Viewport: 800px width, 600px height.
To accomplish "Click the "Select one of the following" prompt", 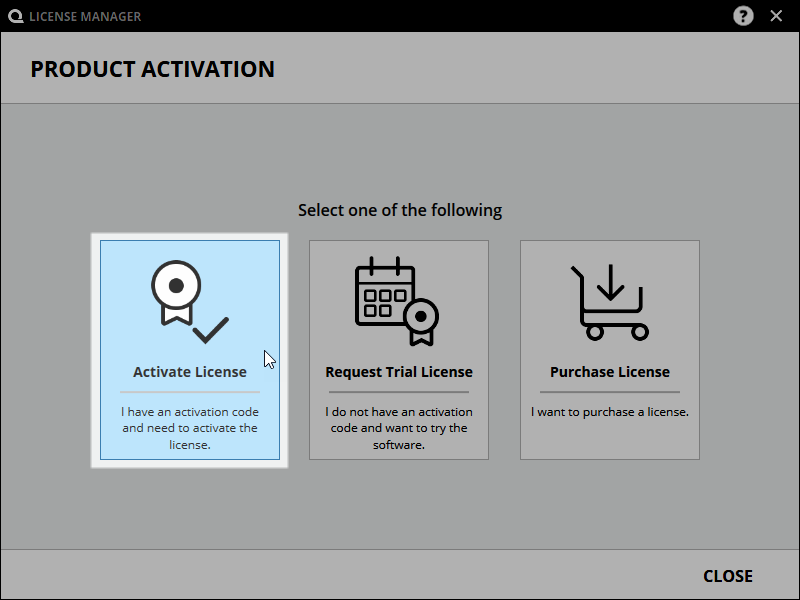I will tap(400, 210).
